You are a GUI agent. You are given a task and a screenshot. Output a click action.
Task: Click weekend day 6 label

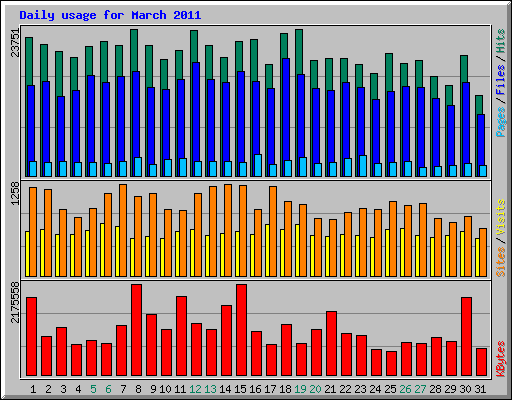[x=108, y=389]
